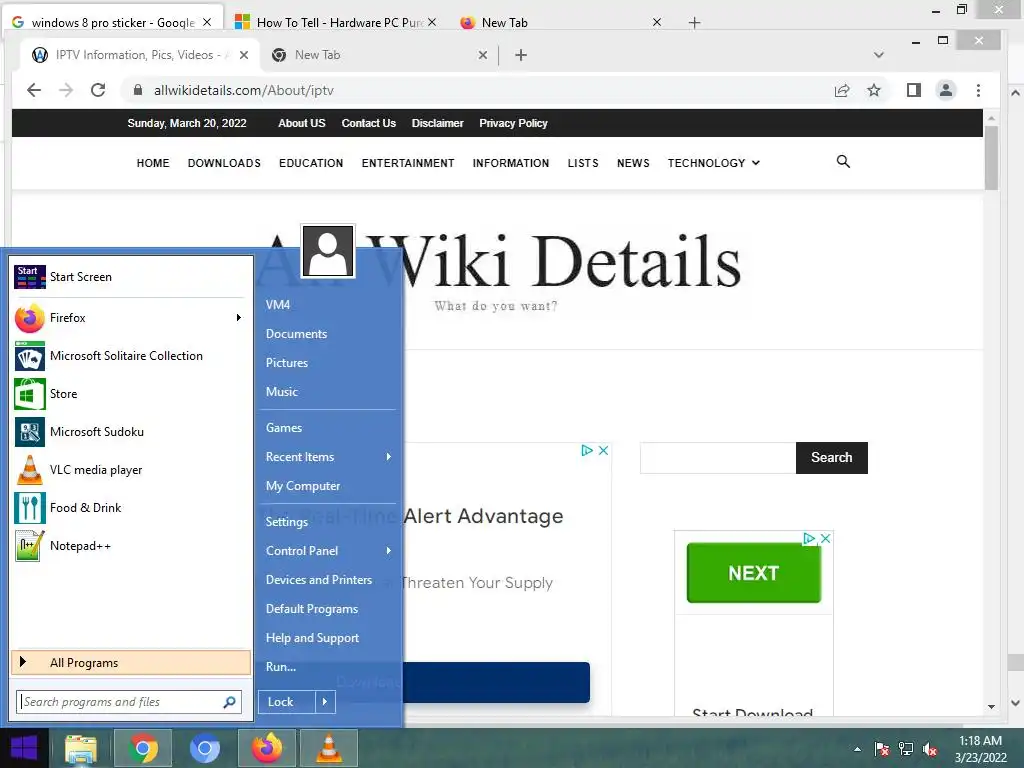Click the Windows Start button on taskbar

point(24,748)
